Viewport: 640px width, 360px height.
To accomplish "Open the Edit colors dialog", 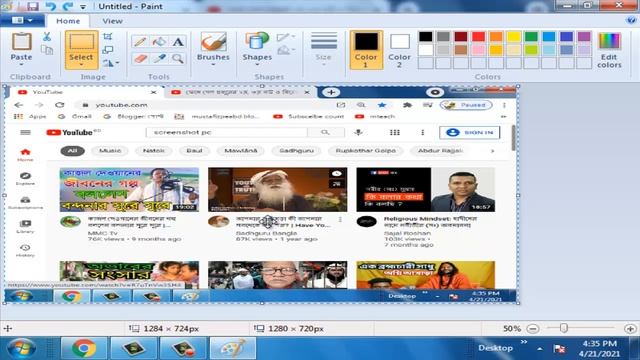I will click(x=609, y=49).
